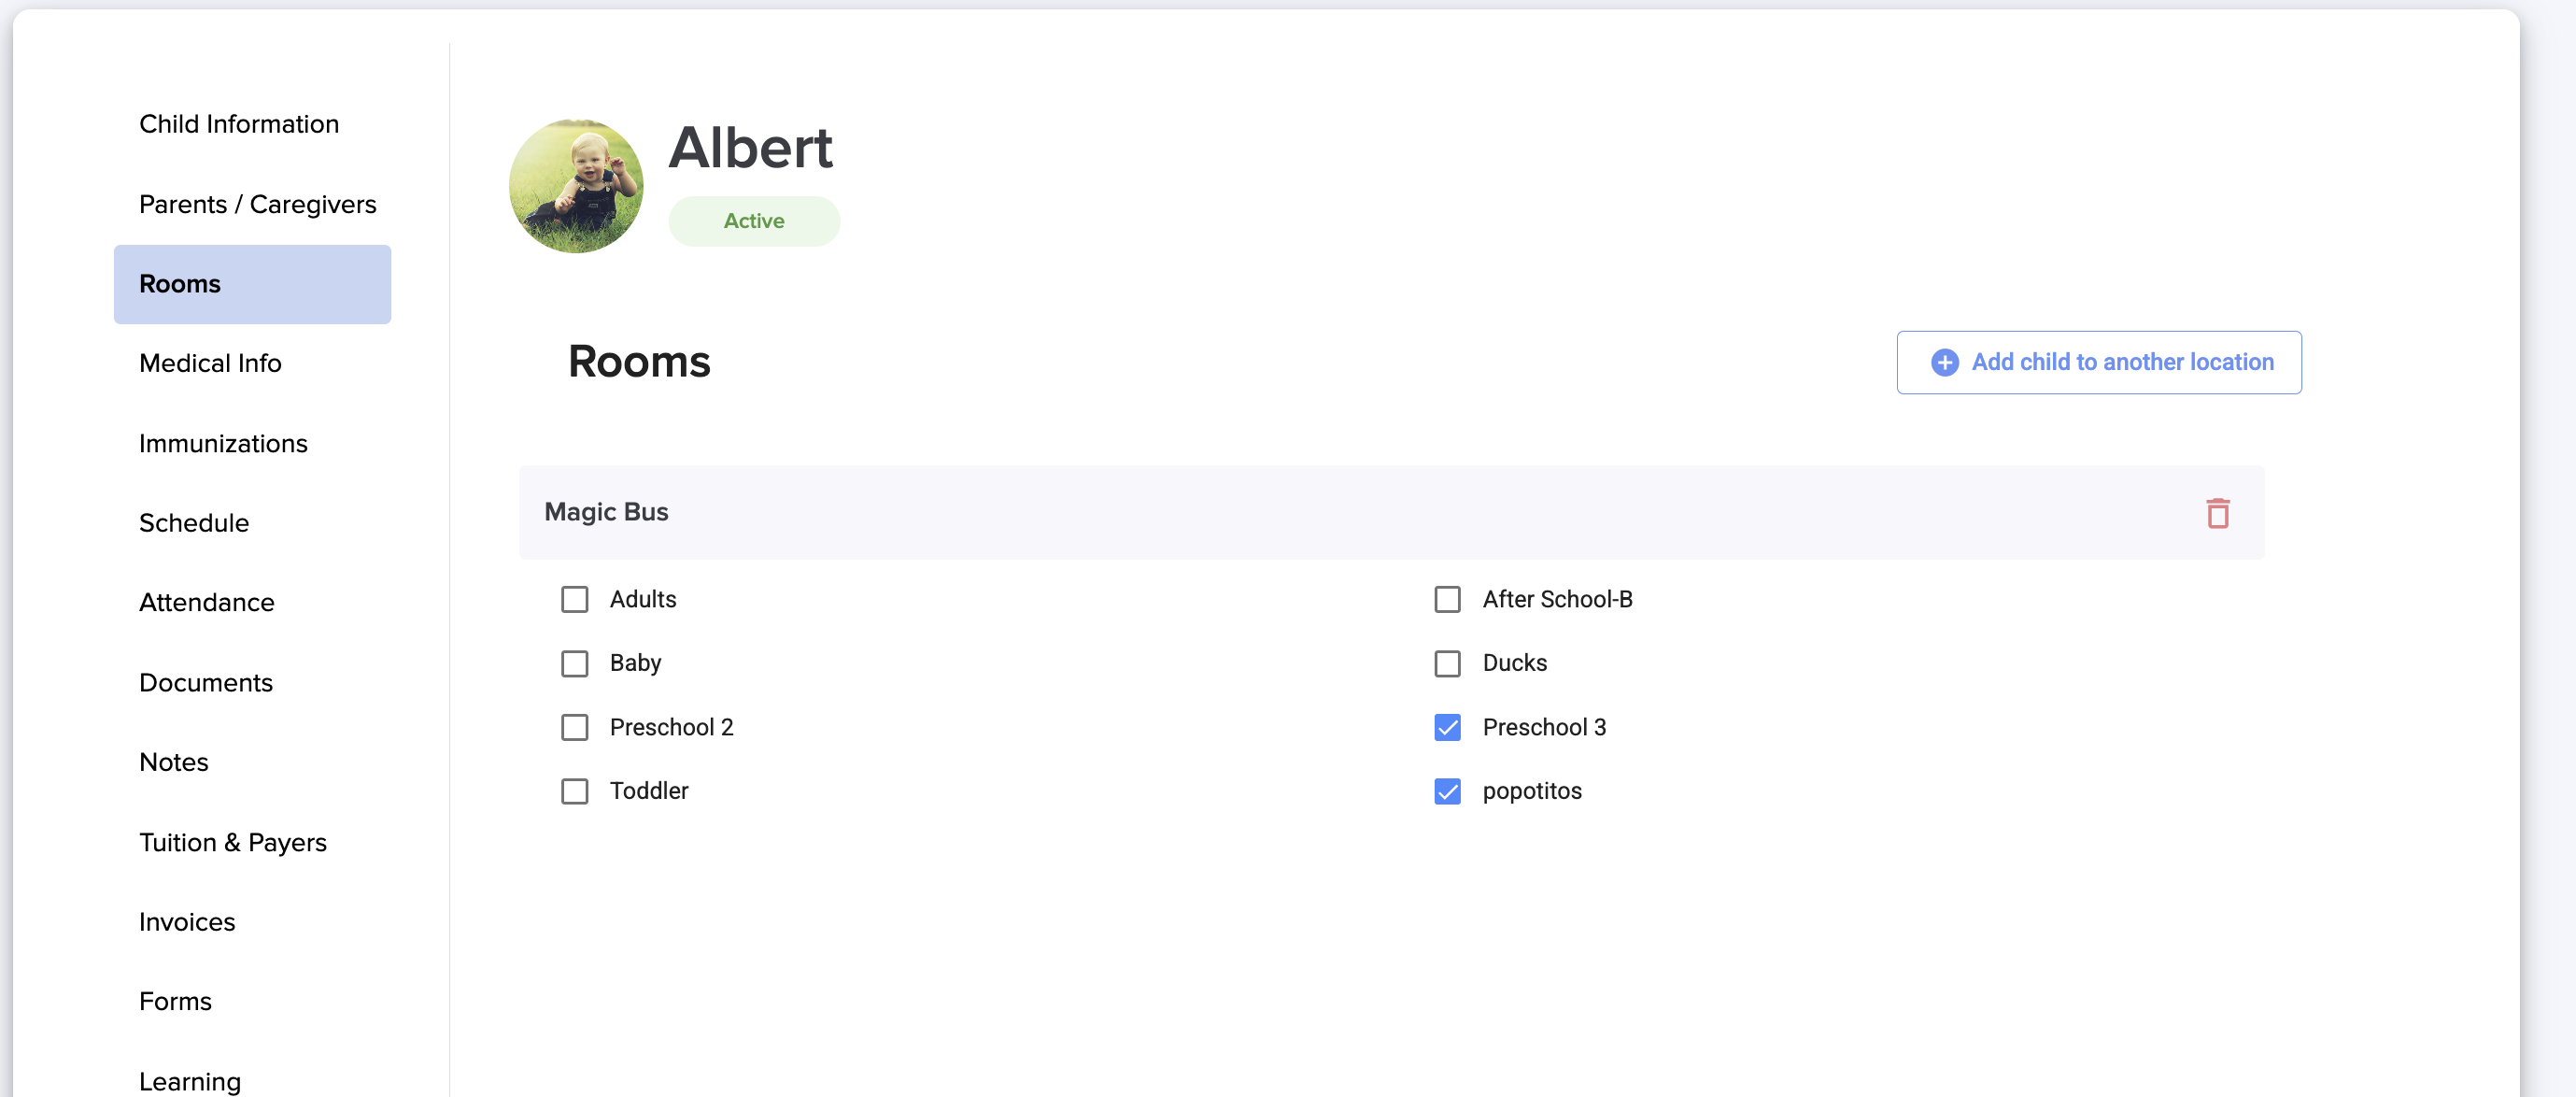2576x1097 pixels.
Task: Click the Magic Bus location header
Action: coord(606,512)
